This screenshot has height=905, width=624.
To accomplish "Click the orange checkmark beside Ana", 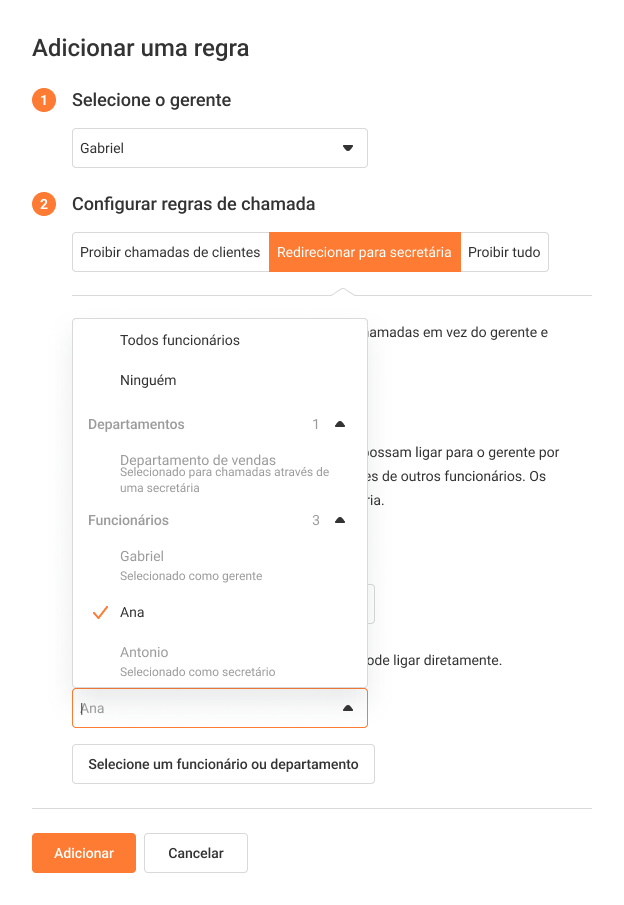I will click(x=99, y=612).
